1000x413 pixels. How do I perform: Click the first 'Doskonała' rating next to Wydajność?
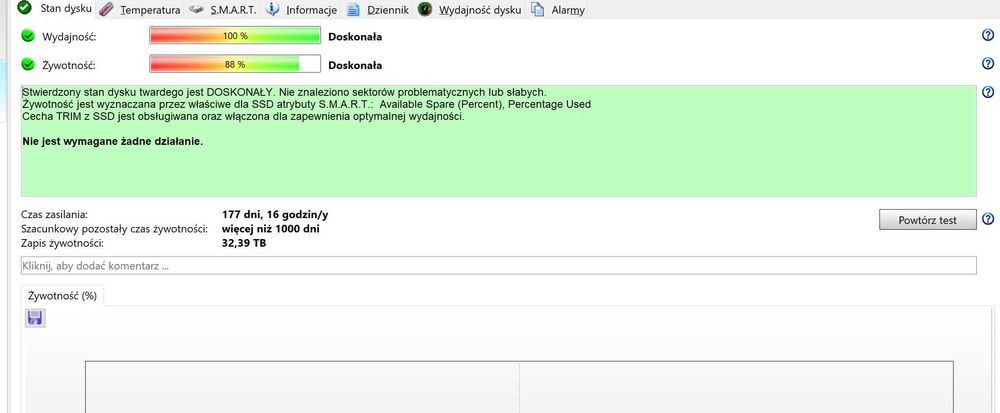pos(355,36)
